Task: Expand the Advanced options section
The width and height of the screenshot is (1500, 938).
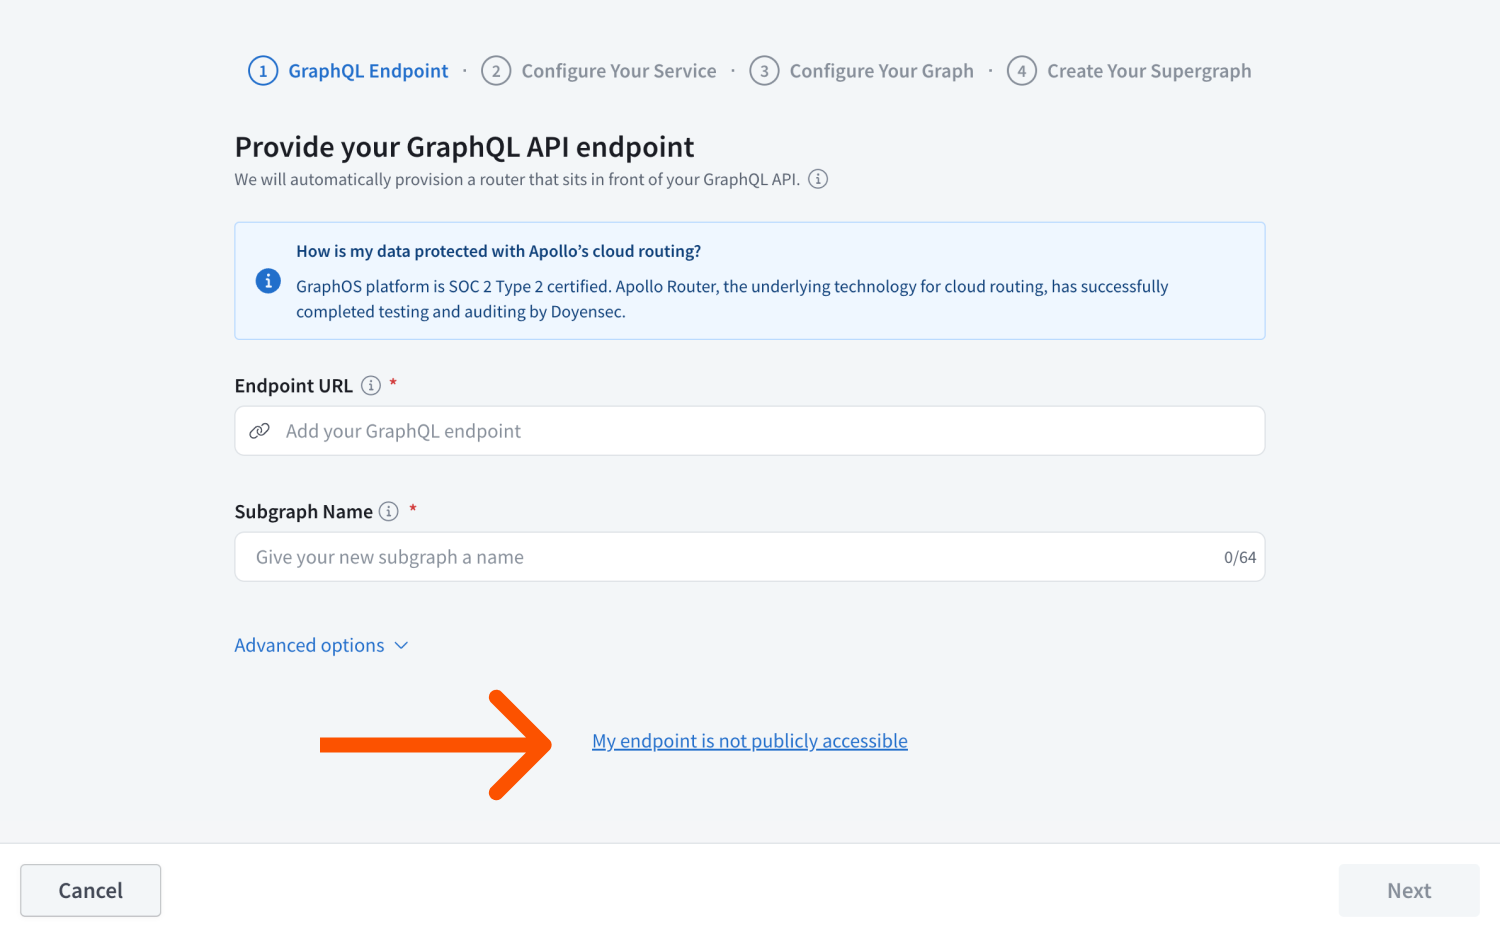Action: point(309,645)
